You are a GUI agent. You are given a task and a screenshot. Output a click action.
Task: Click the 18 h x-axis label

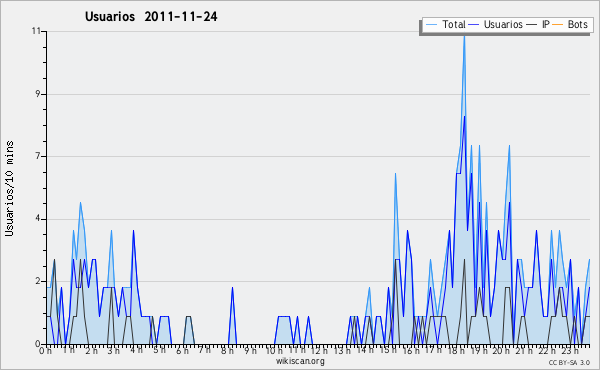tap(457, 350)
